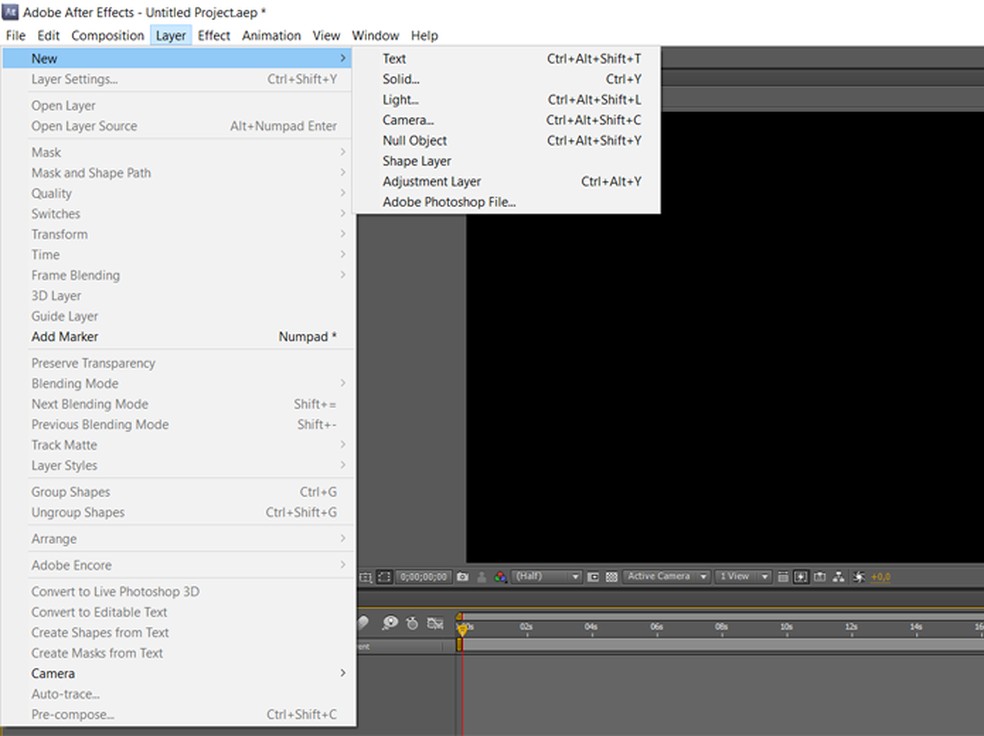The image size is (984, 736).
Task: Open the 1 View layout dropdown
Action: tap(744, 577)
